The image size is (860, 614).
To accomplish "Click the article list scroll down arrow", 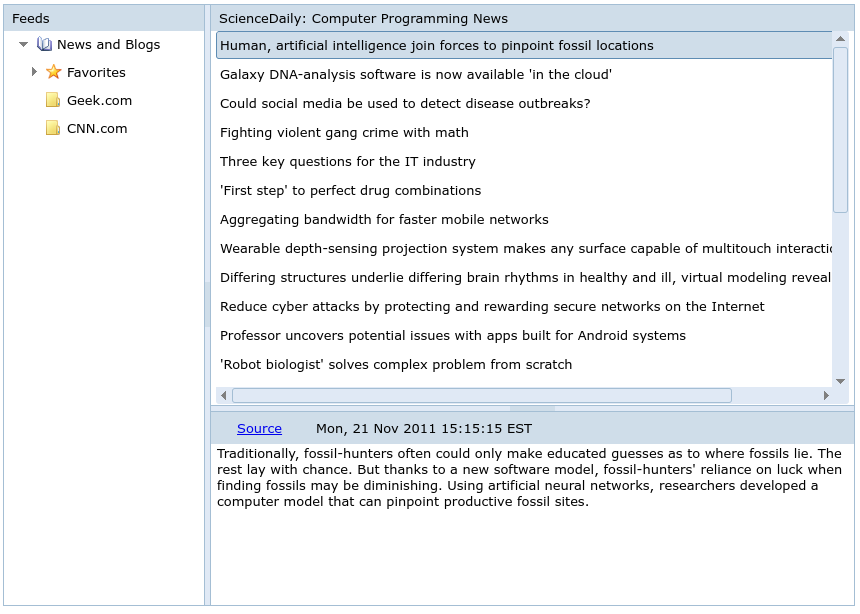I will (840, 381).
